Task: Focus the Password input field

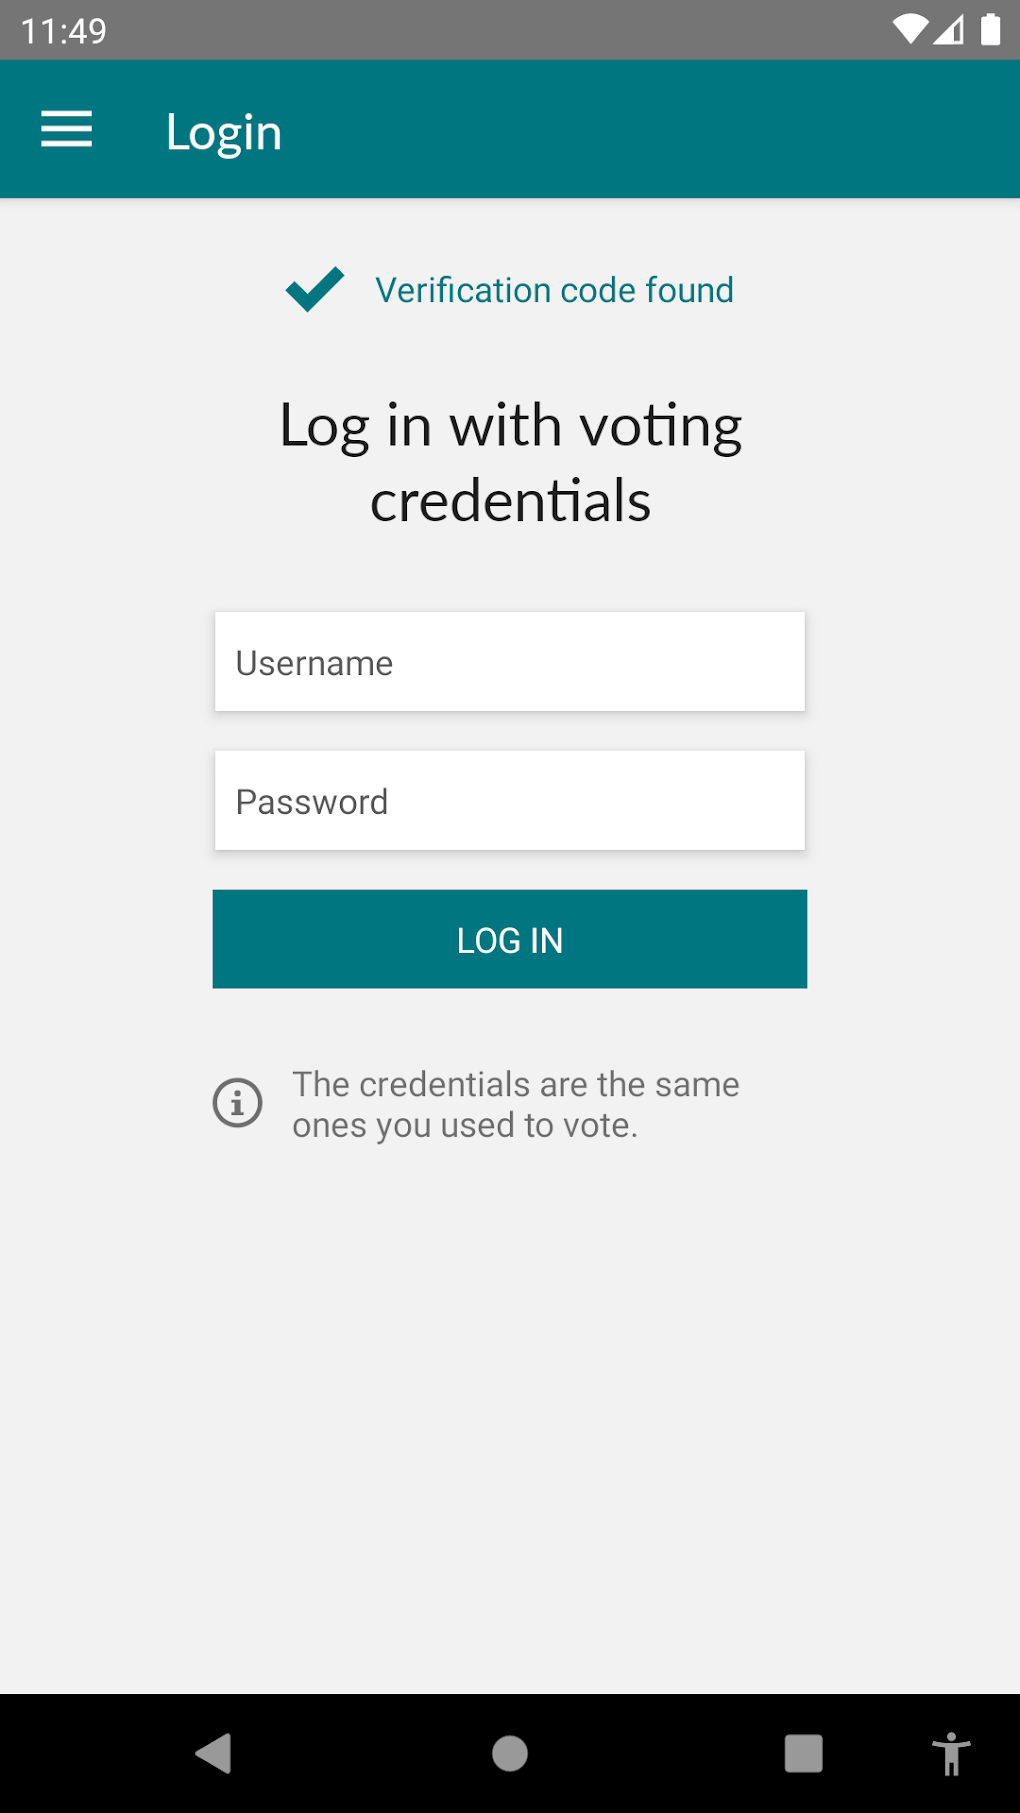Action: coord(510,801)
